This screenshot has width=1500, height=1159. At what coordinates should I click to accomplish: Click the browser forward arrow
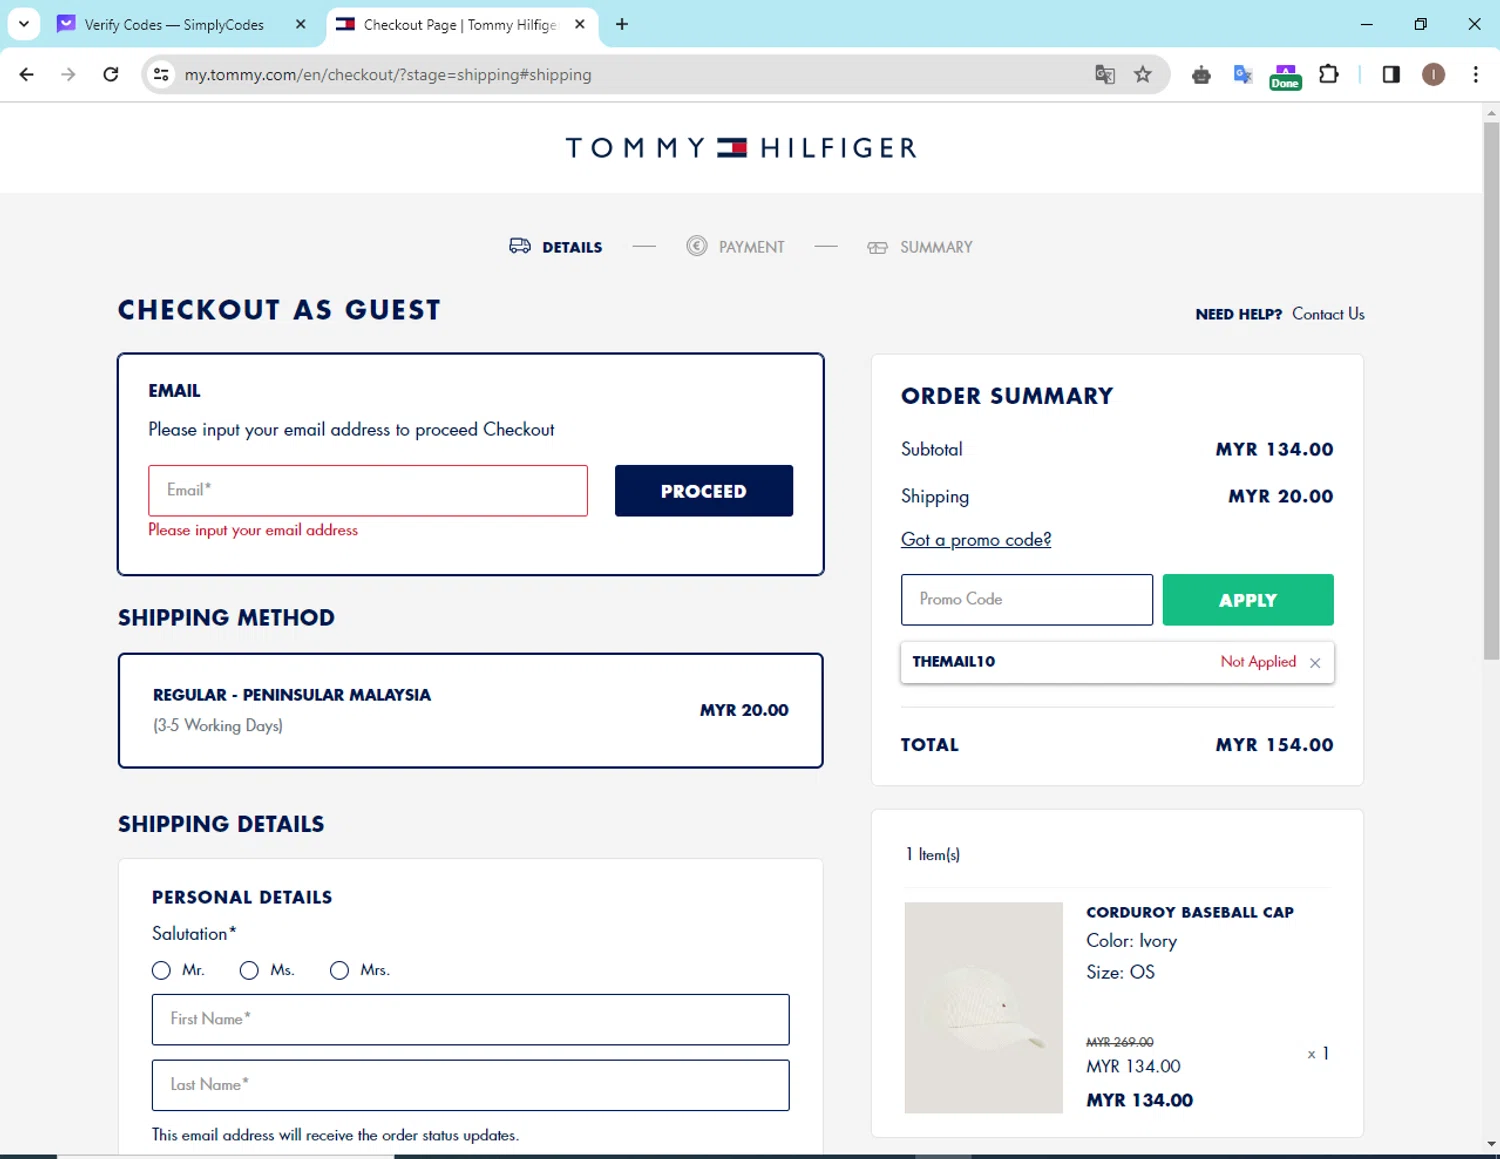[68, 74]
